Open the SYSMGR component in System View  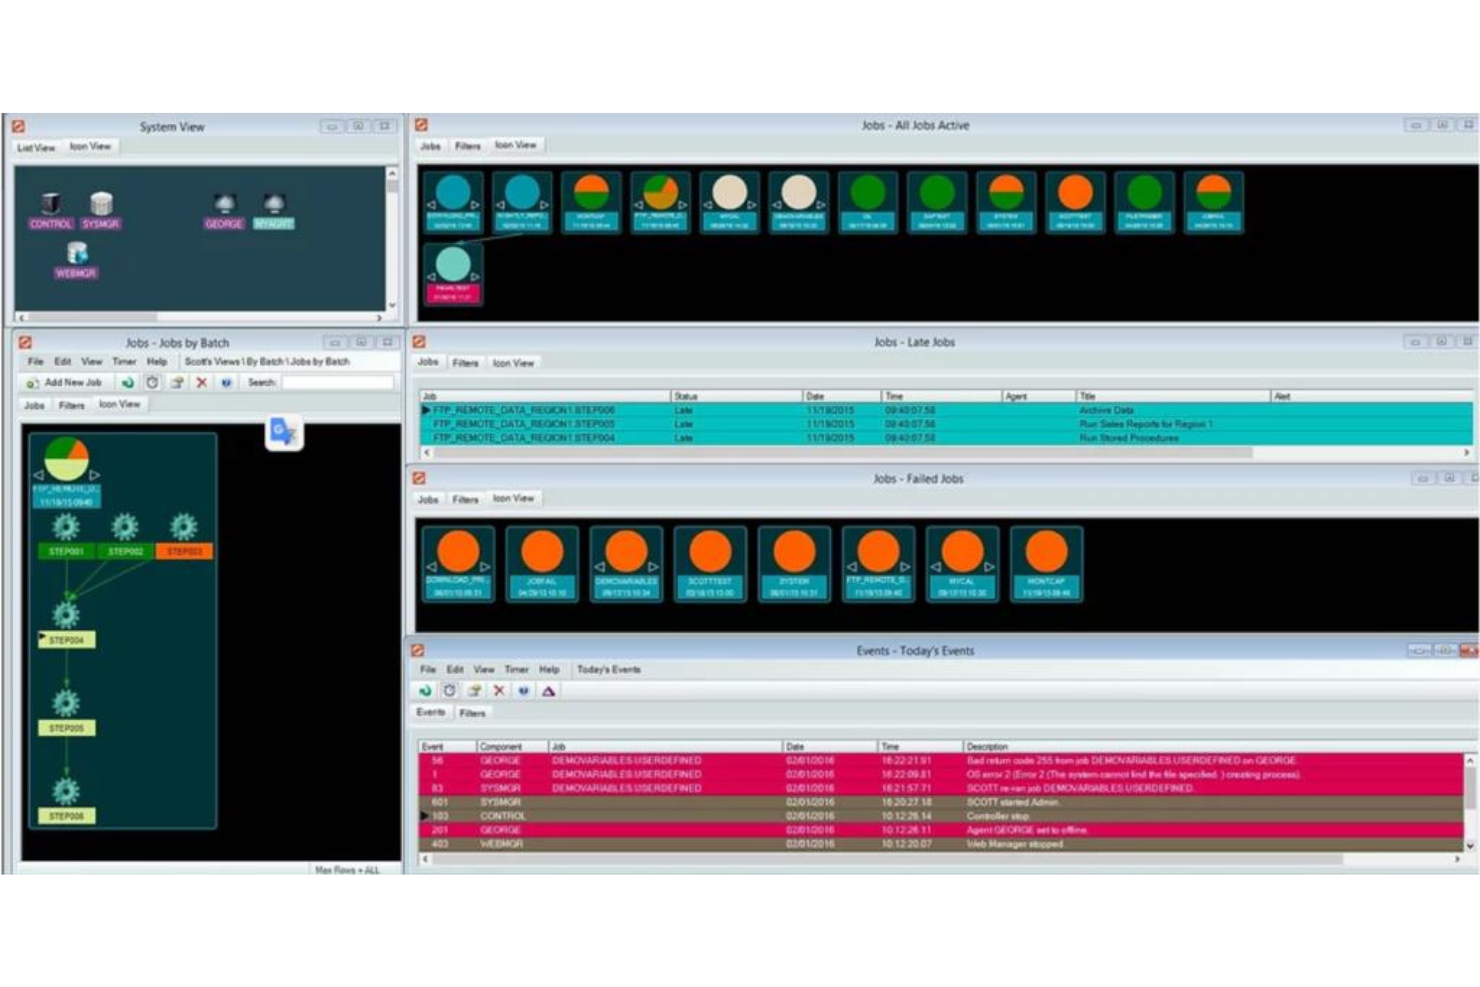point(100,204)
